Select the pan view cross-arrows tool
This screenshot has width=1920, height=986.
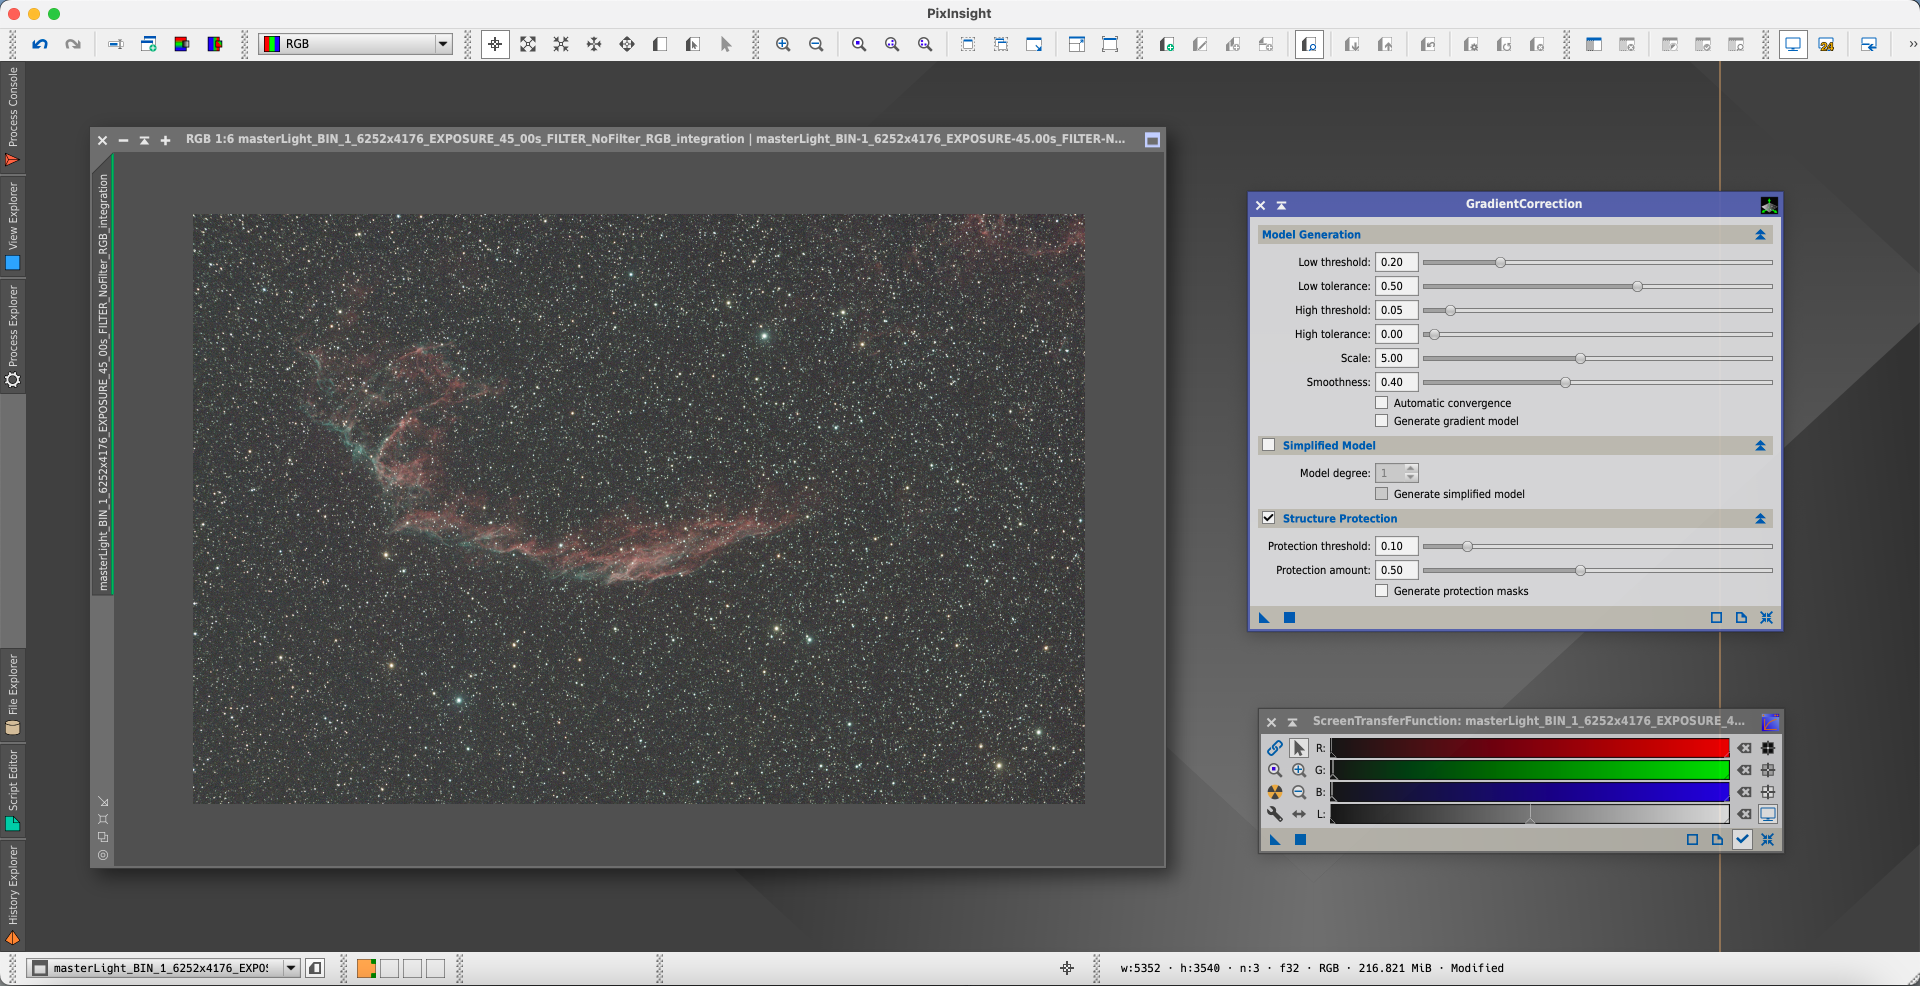(594, 44)
